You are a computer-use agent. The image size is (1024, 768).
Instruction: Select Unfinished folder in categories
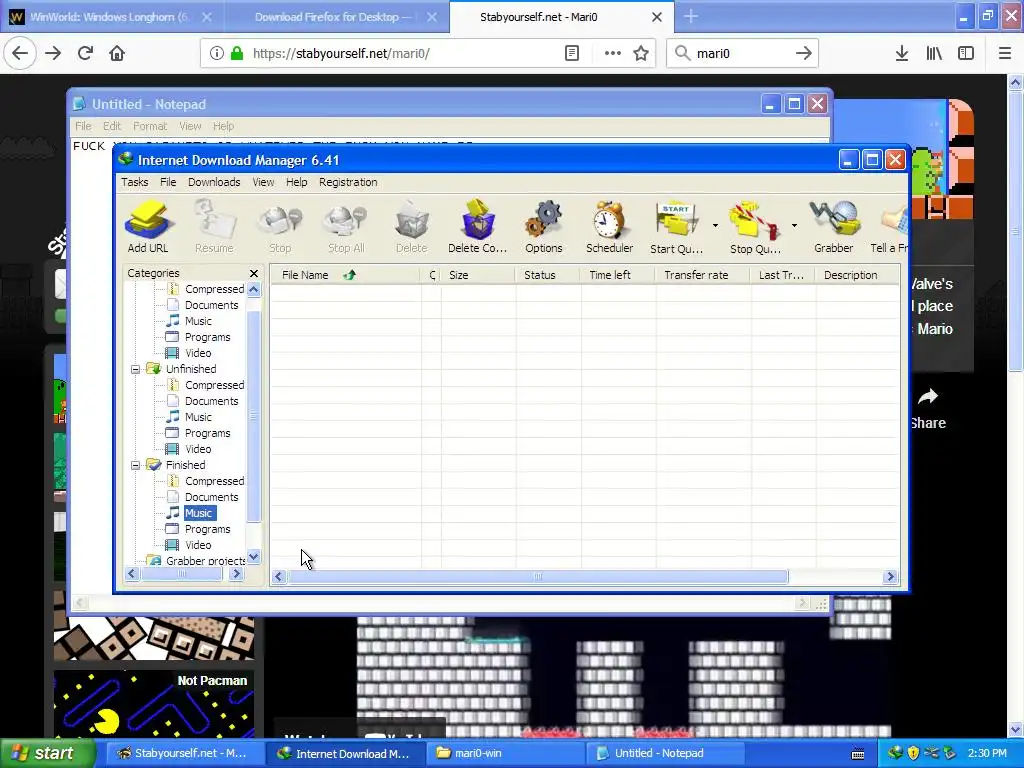[191, 369]
